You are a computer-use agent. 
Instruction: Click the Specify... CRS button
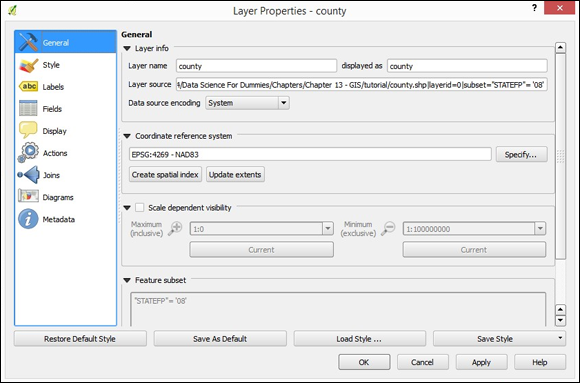521,155
